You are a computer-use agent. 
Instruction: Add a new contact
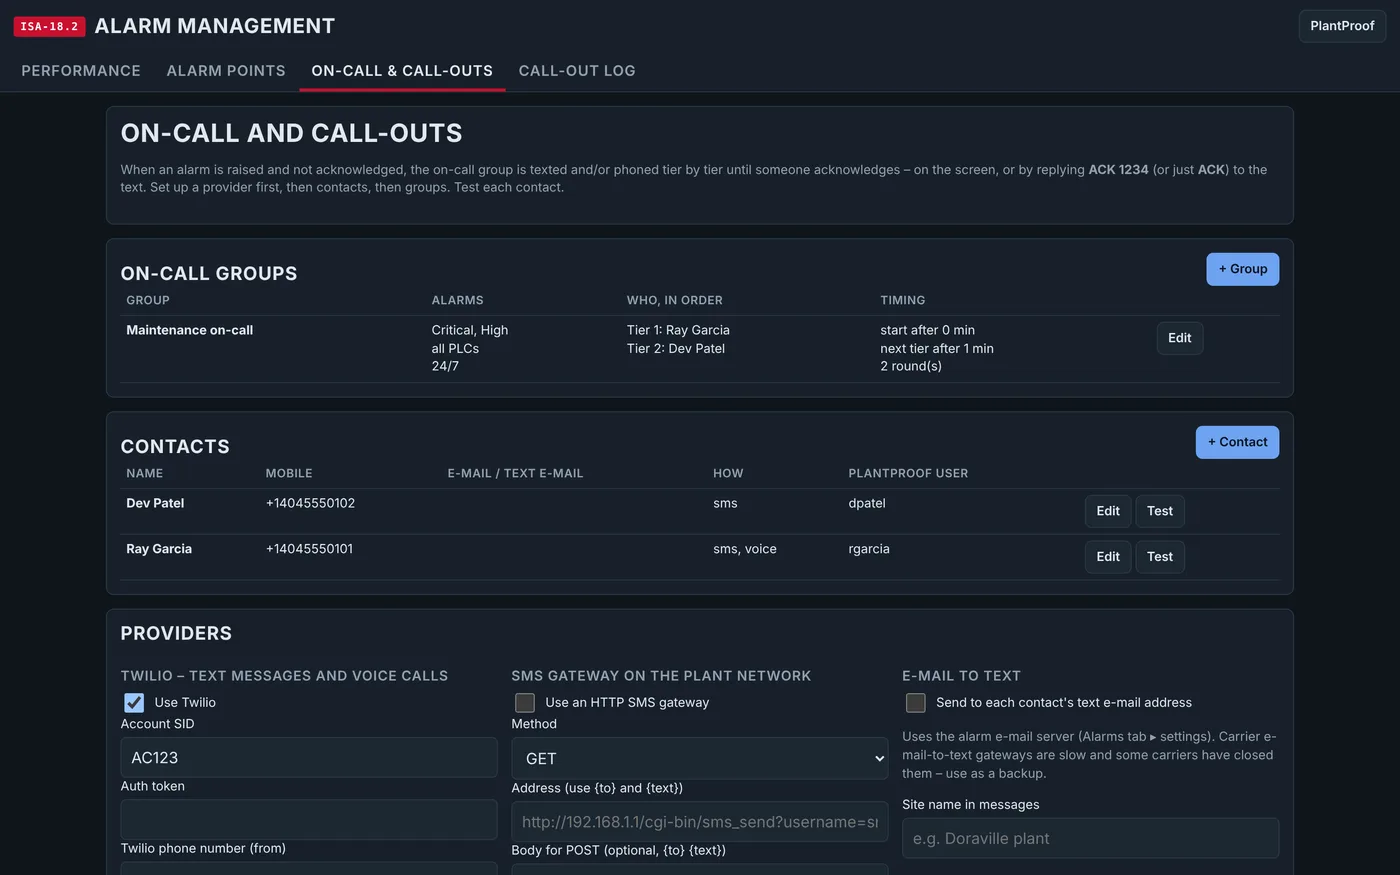pyautogui.click(x=1237, y=442)
